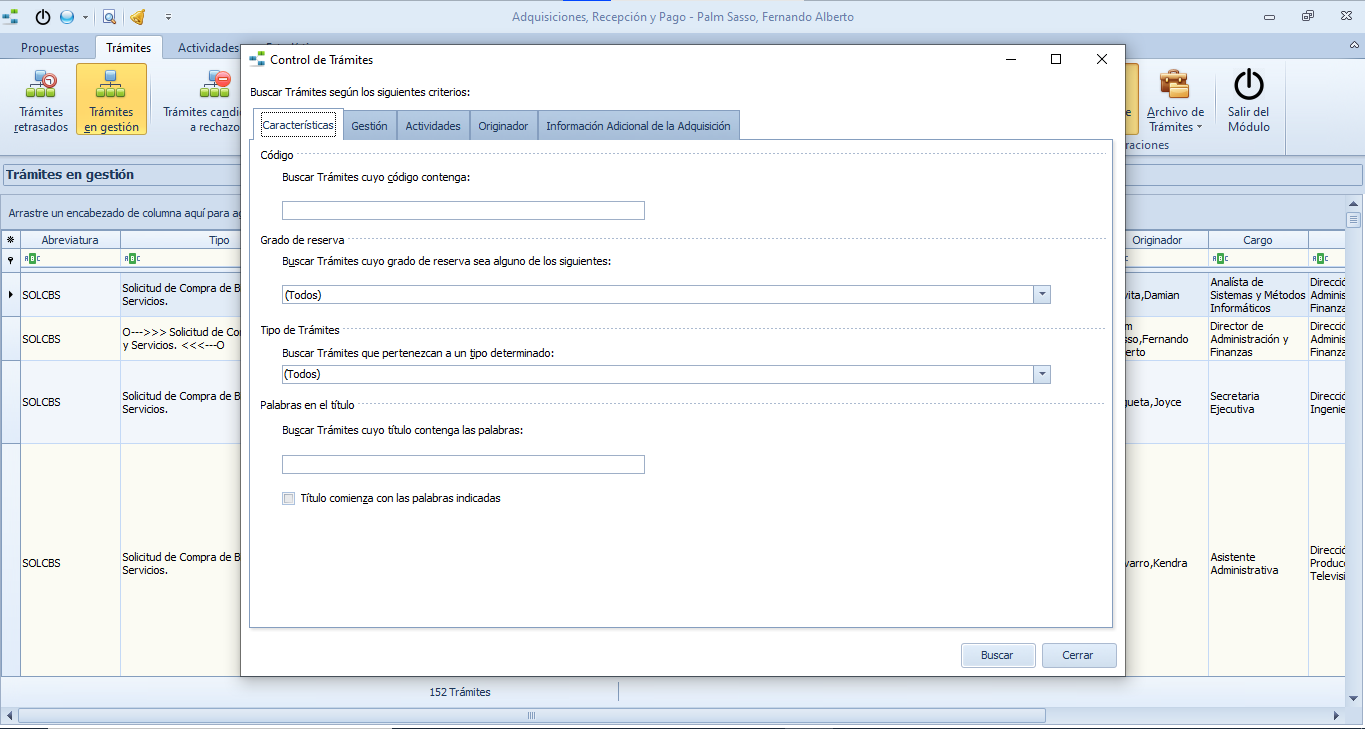Click the vertical scrollbar down arrow

[x=1353, y=698]
